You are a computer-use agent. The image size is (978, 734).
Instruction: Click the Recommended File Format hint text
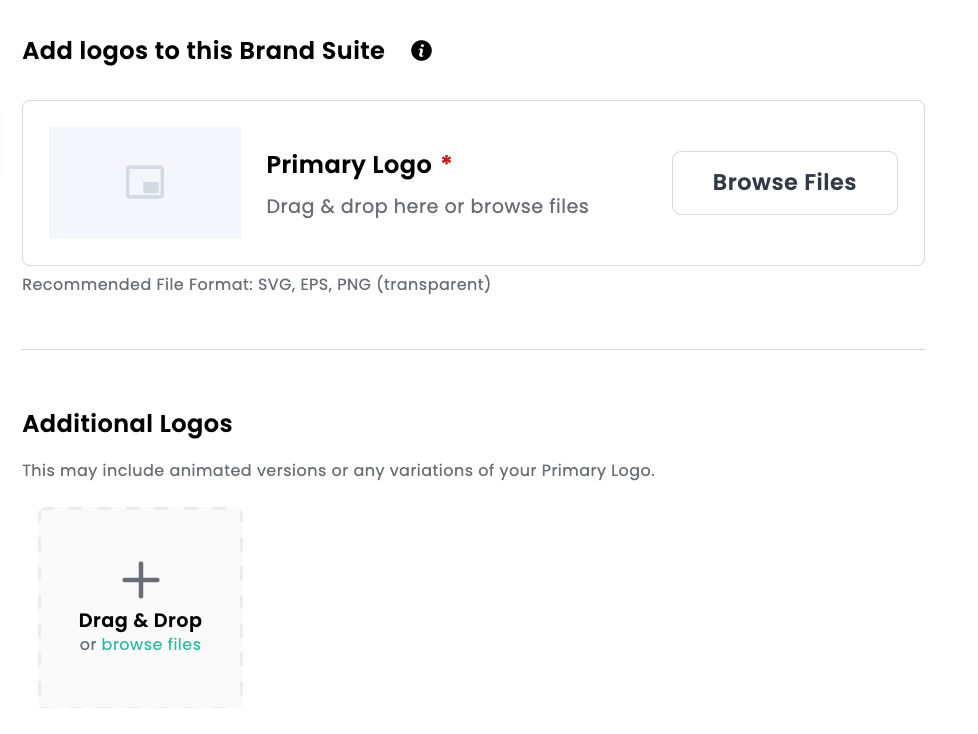[256, 284]
